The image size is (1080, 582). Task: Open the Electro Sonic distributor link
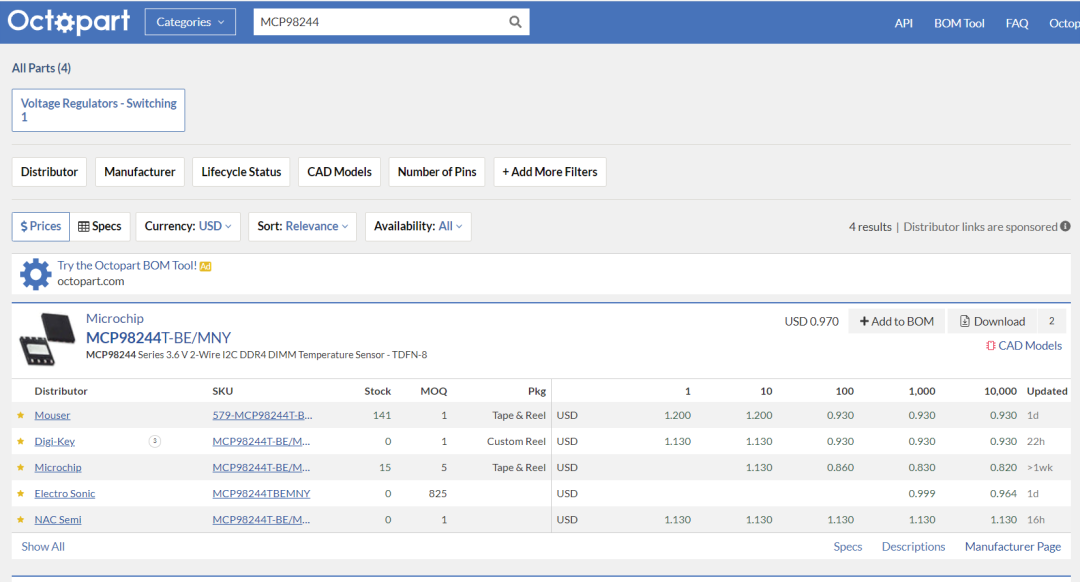click(x=65, y=494)
